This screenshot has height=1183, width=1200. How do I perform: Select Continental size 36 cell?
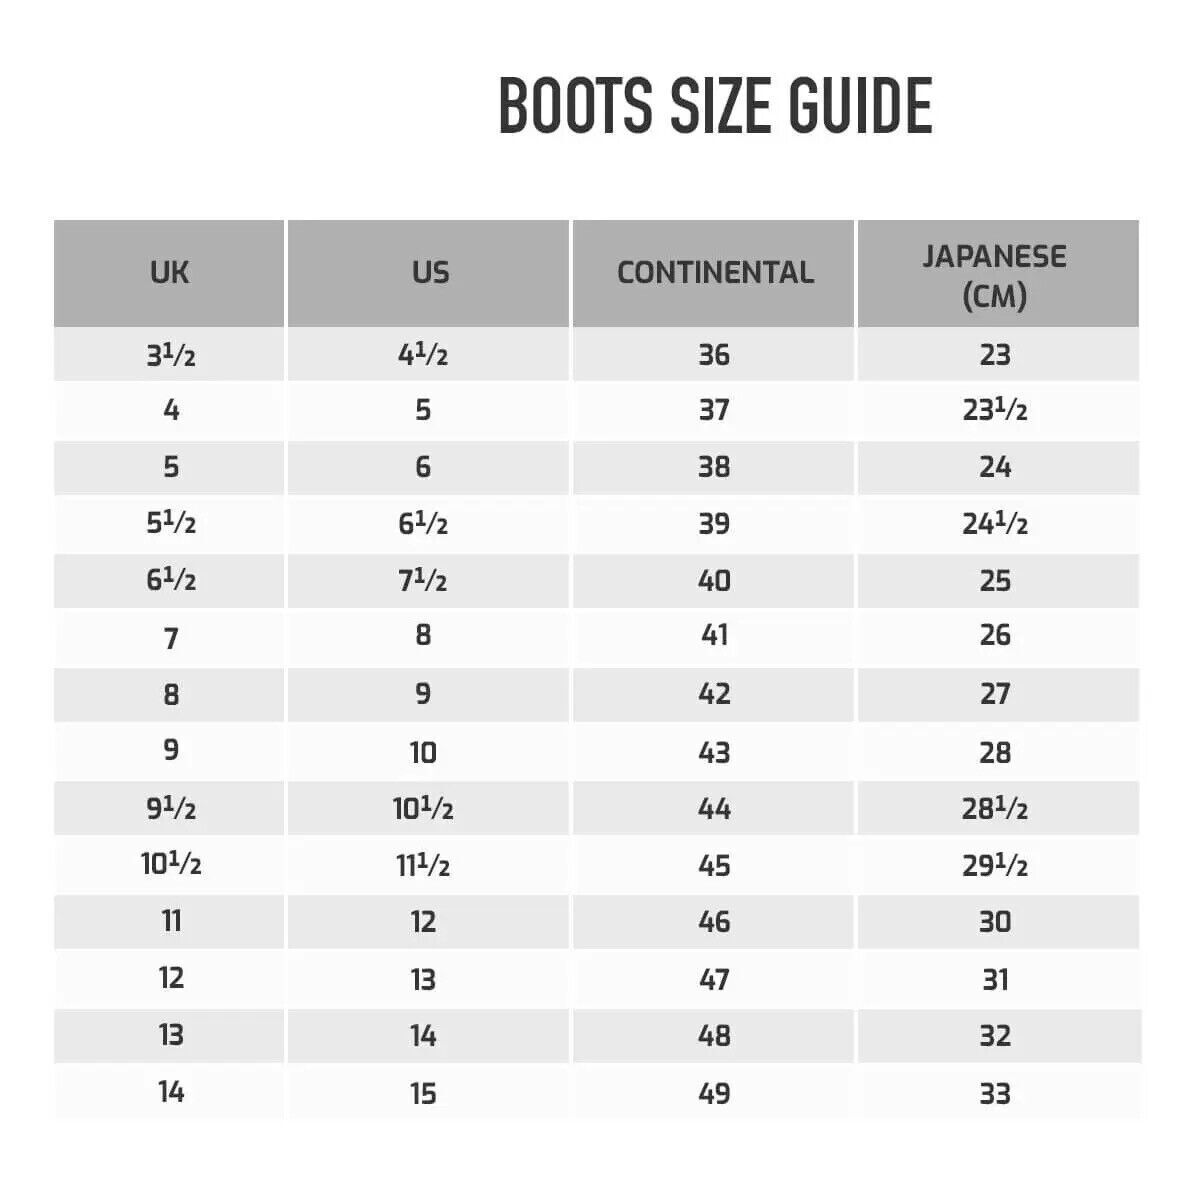pyautogui.click(x=714, y=355)
